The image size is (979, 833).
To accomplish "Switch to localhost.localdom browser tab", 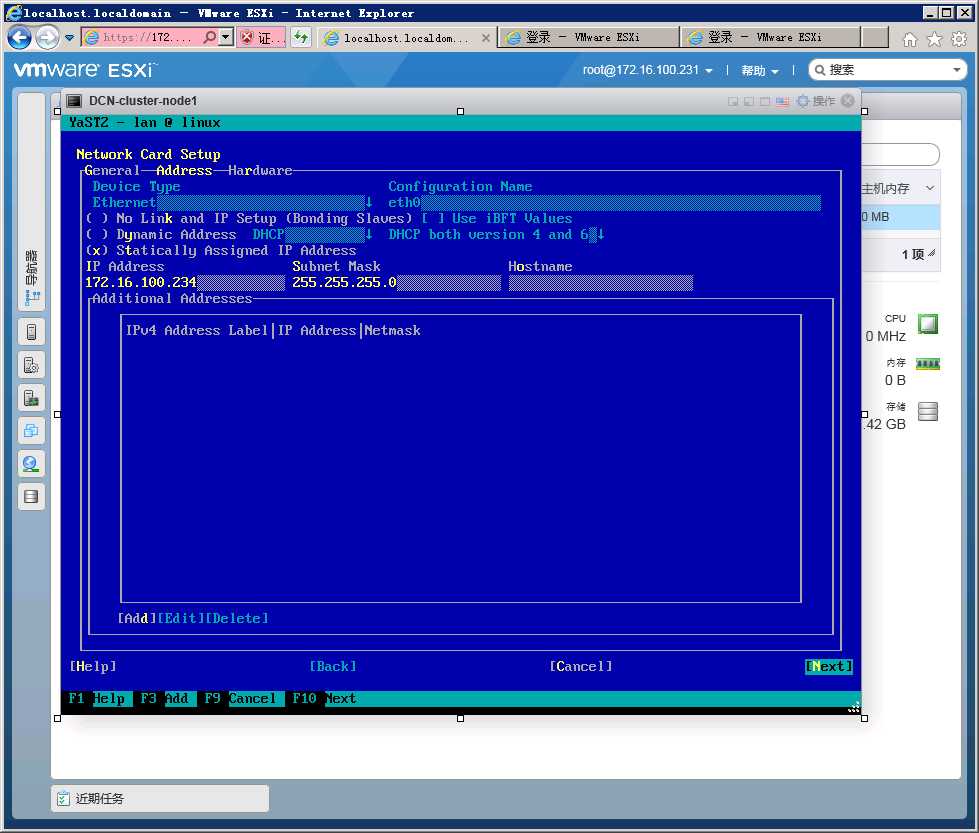I will pos(406,38).
